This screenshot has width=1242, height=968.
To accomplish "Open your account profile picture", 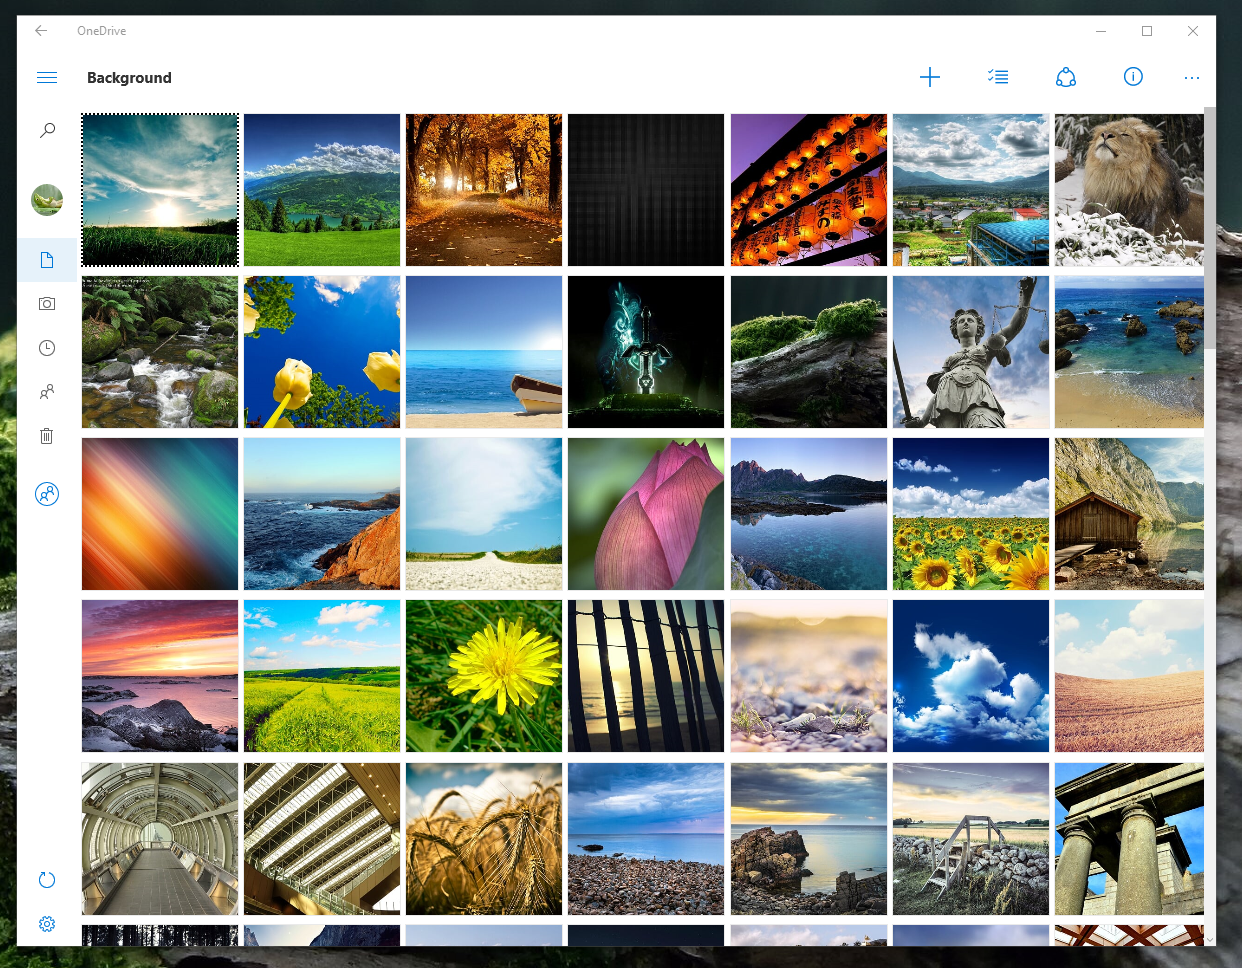I will click(46, 199).
